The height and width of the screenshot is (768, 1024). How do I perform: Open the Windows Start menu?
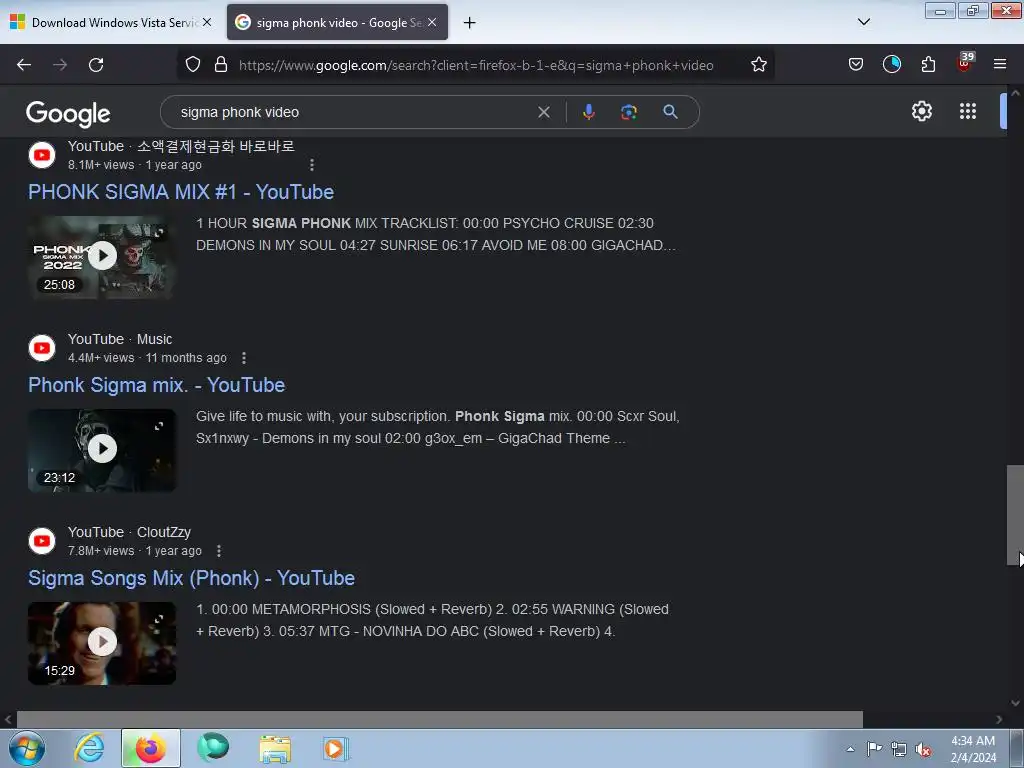tap(27, 748)
